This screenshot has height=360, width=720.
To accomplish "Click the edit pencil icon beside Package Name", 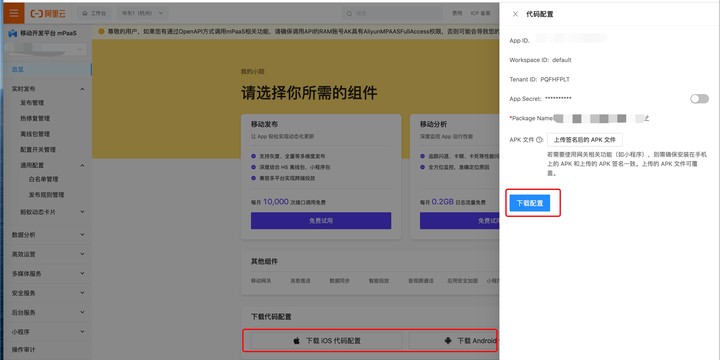I will coord(647,118).
